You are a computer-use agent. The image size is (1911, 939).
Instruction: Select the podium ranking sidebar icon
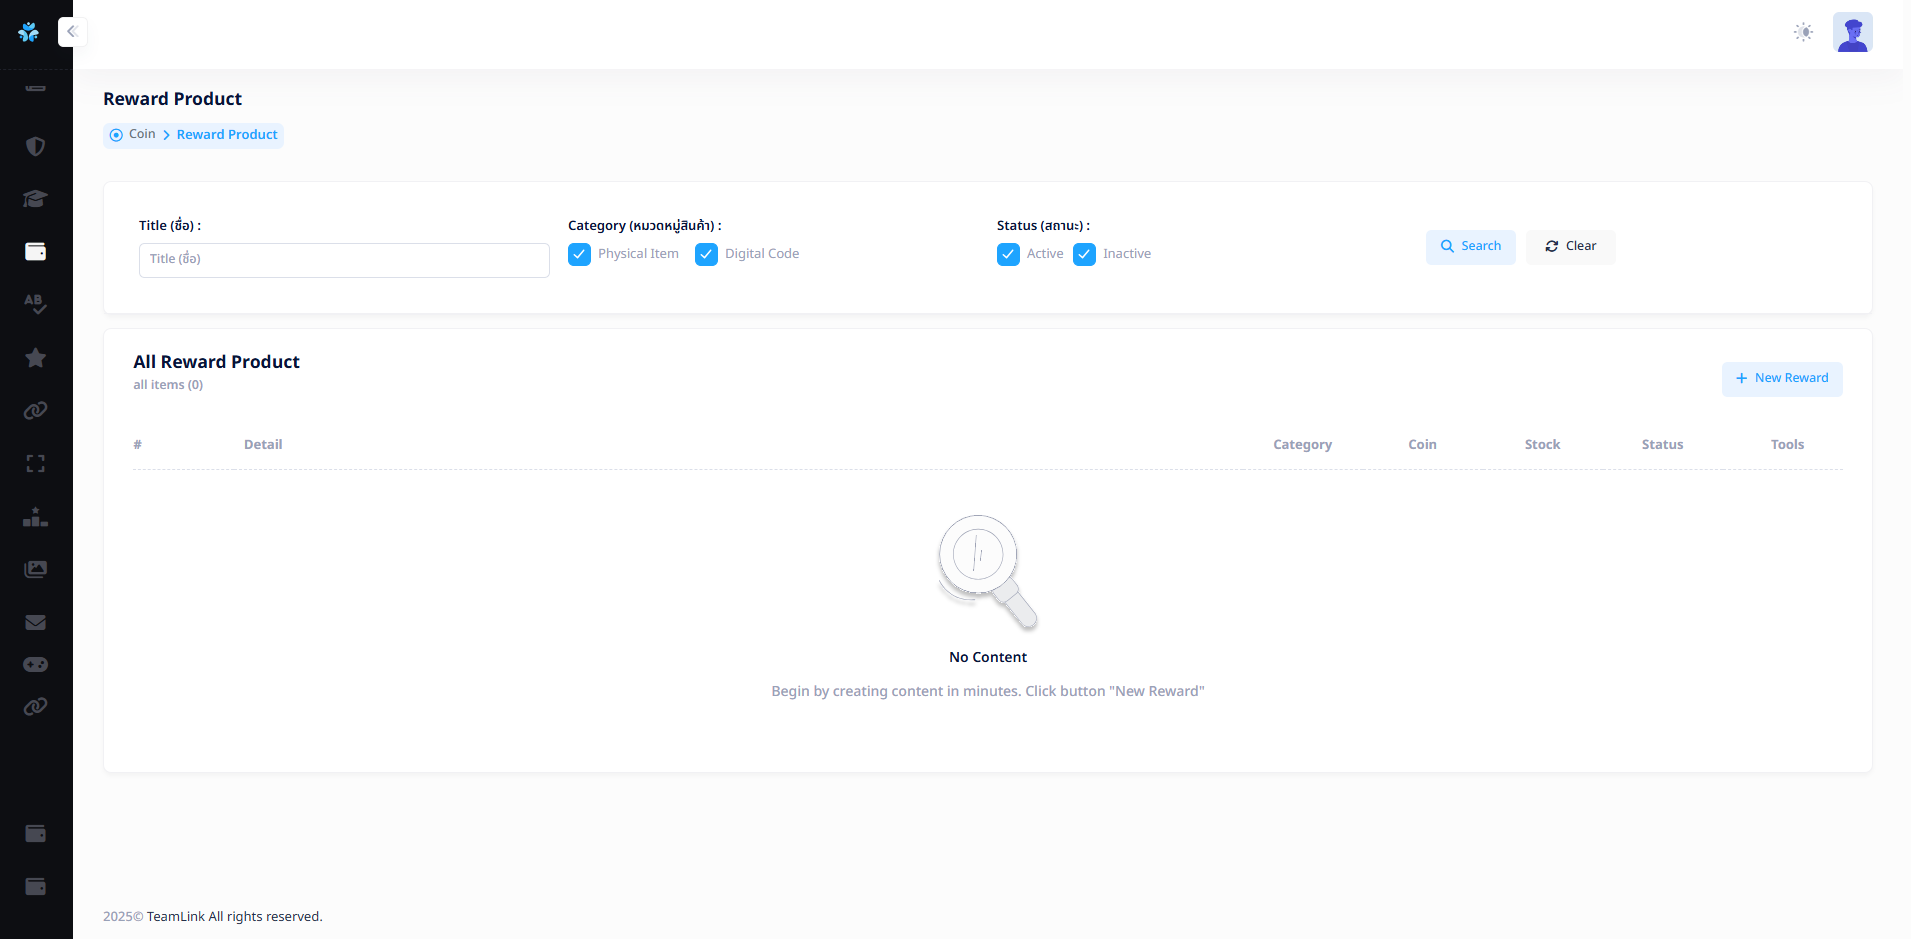pyautogui.click(x=35, y=517)
